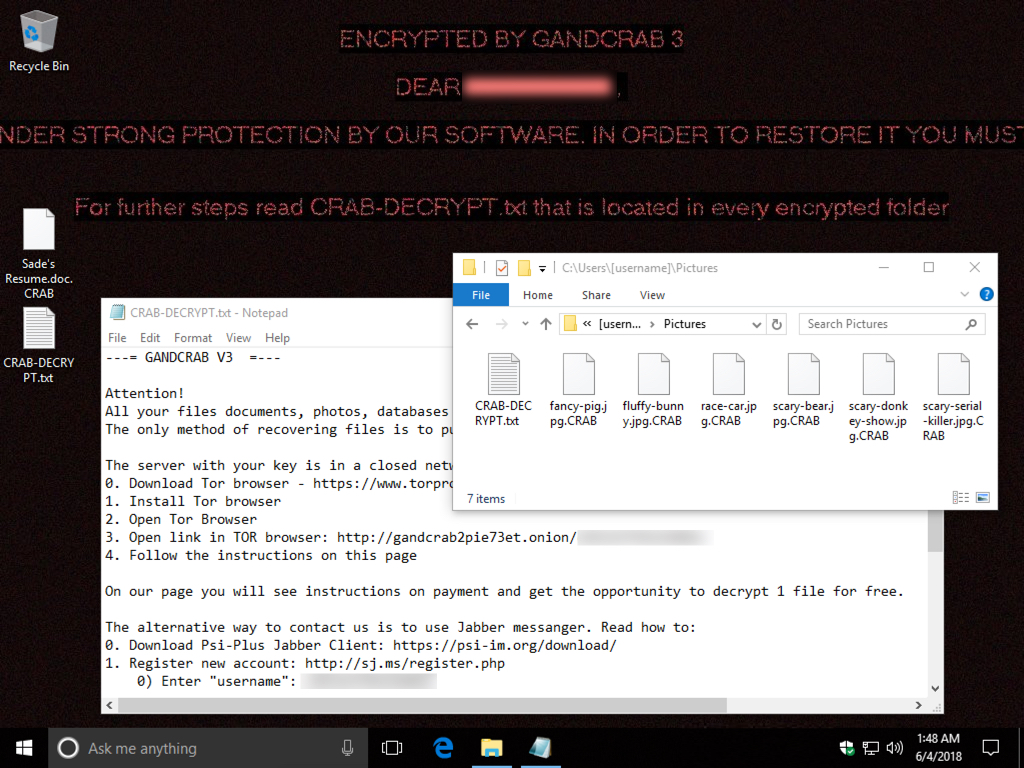Click Notepad horizontal scrollbar thumb
Viewport: 1024px width, 768px height.
tap(423, 705)
